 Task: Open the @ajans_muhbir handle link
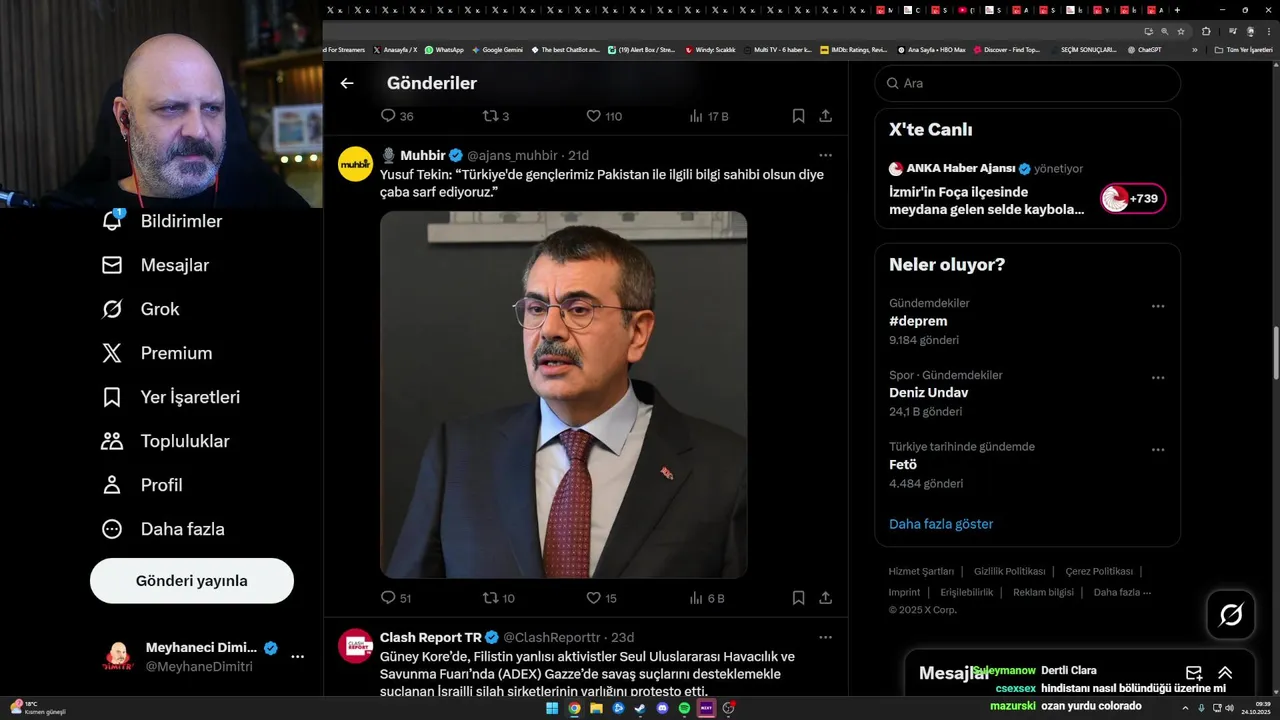(512, 155)
